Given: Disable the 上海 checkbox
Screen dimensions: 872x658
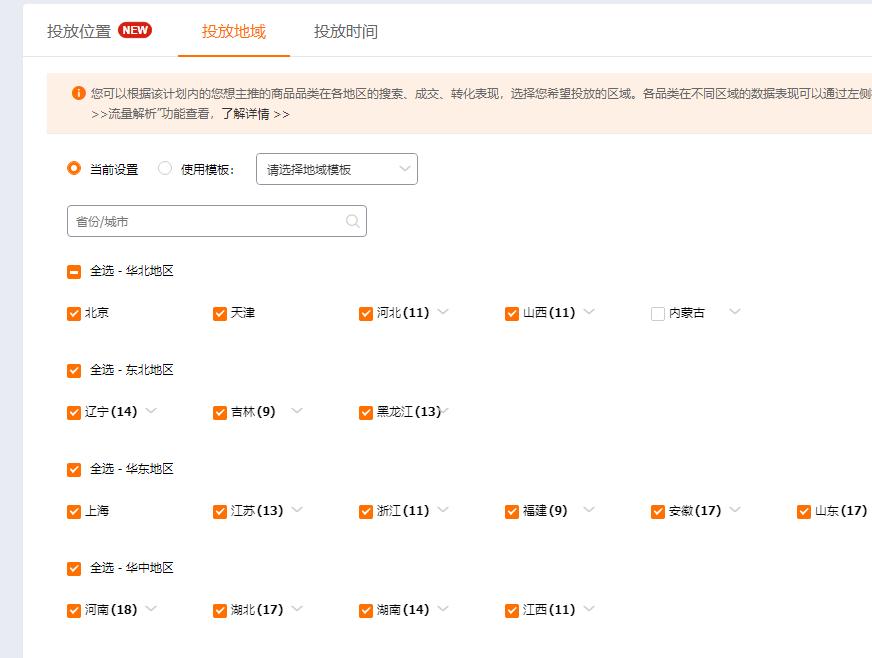Looking at the screenshot, I should (72, 511).
